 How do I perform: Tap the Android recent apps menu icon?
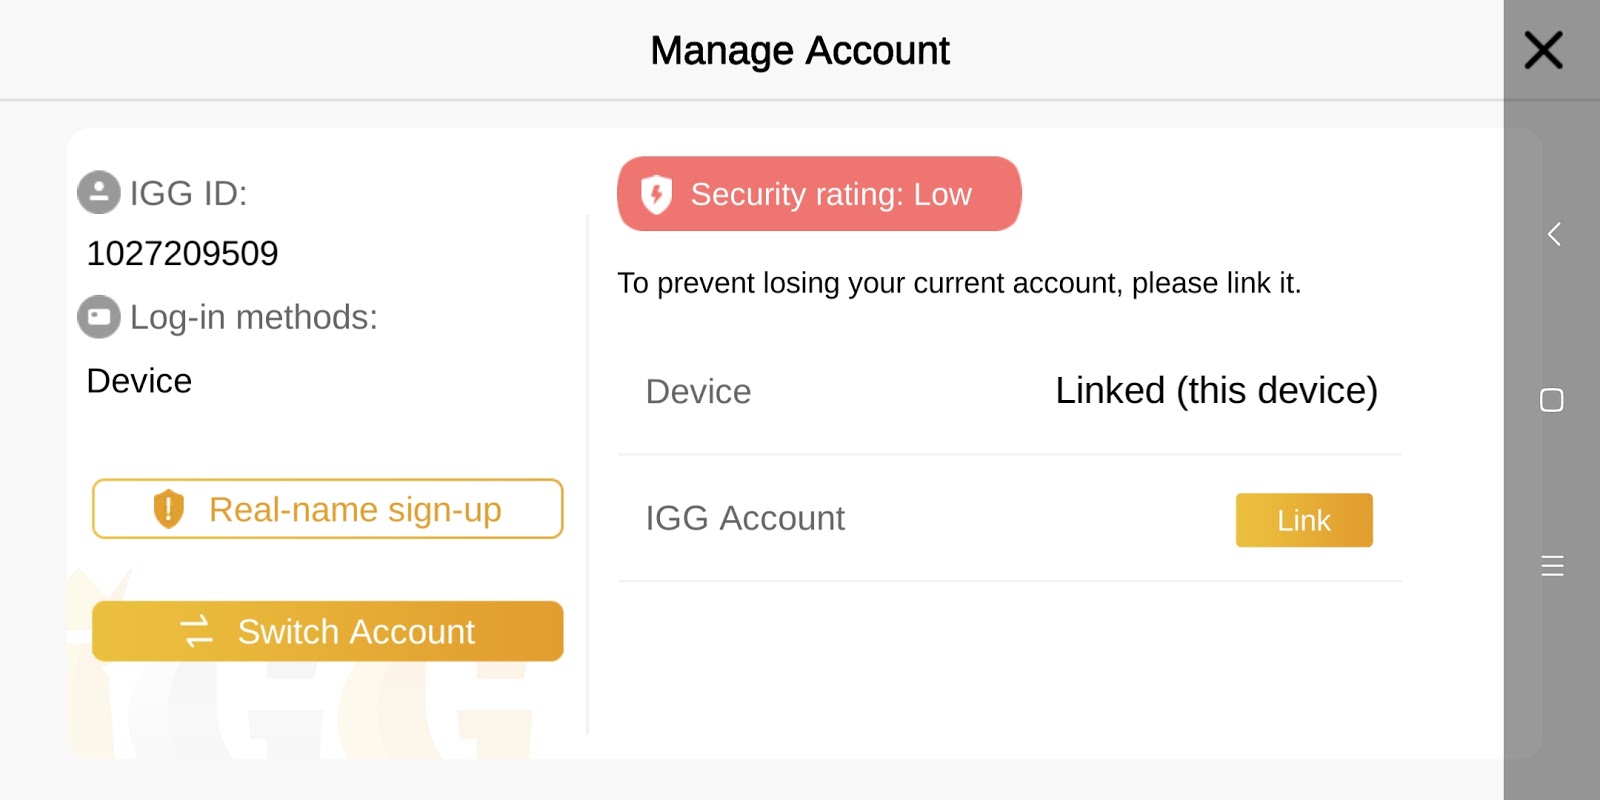pyautogui.click(x=1552, y=566)
